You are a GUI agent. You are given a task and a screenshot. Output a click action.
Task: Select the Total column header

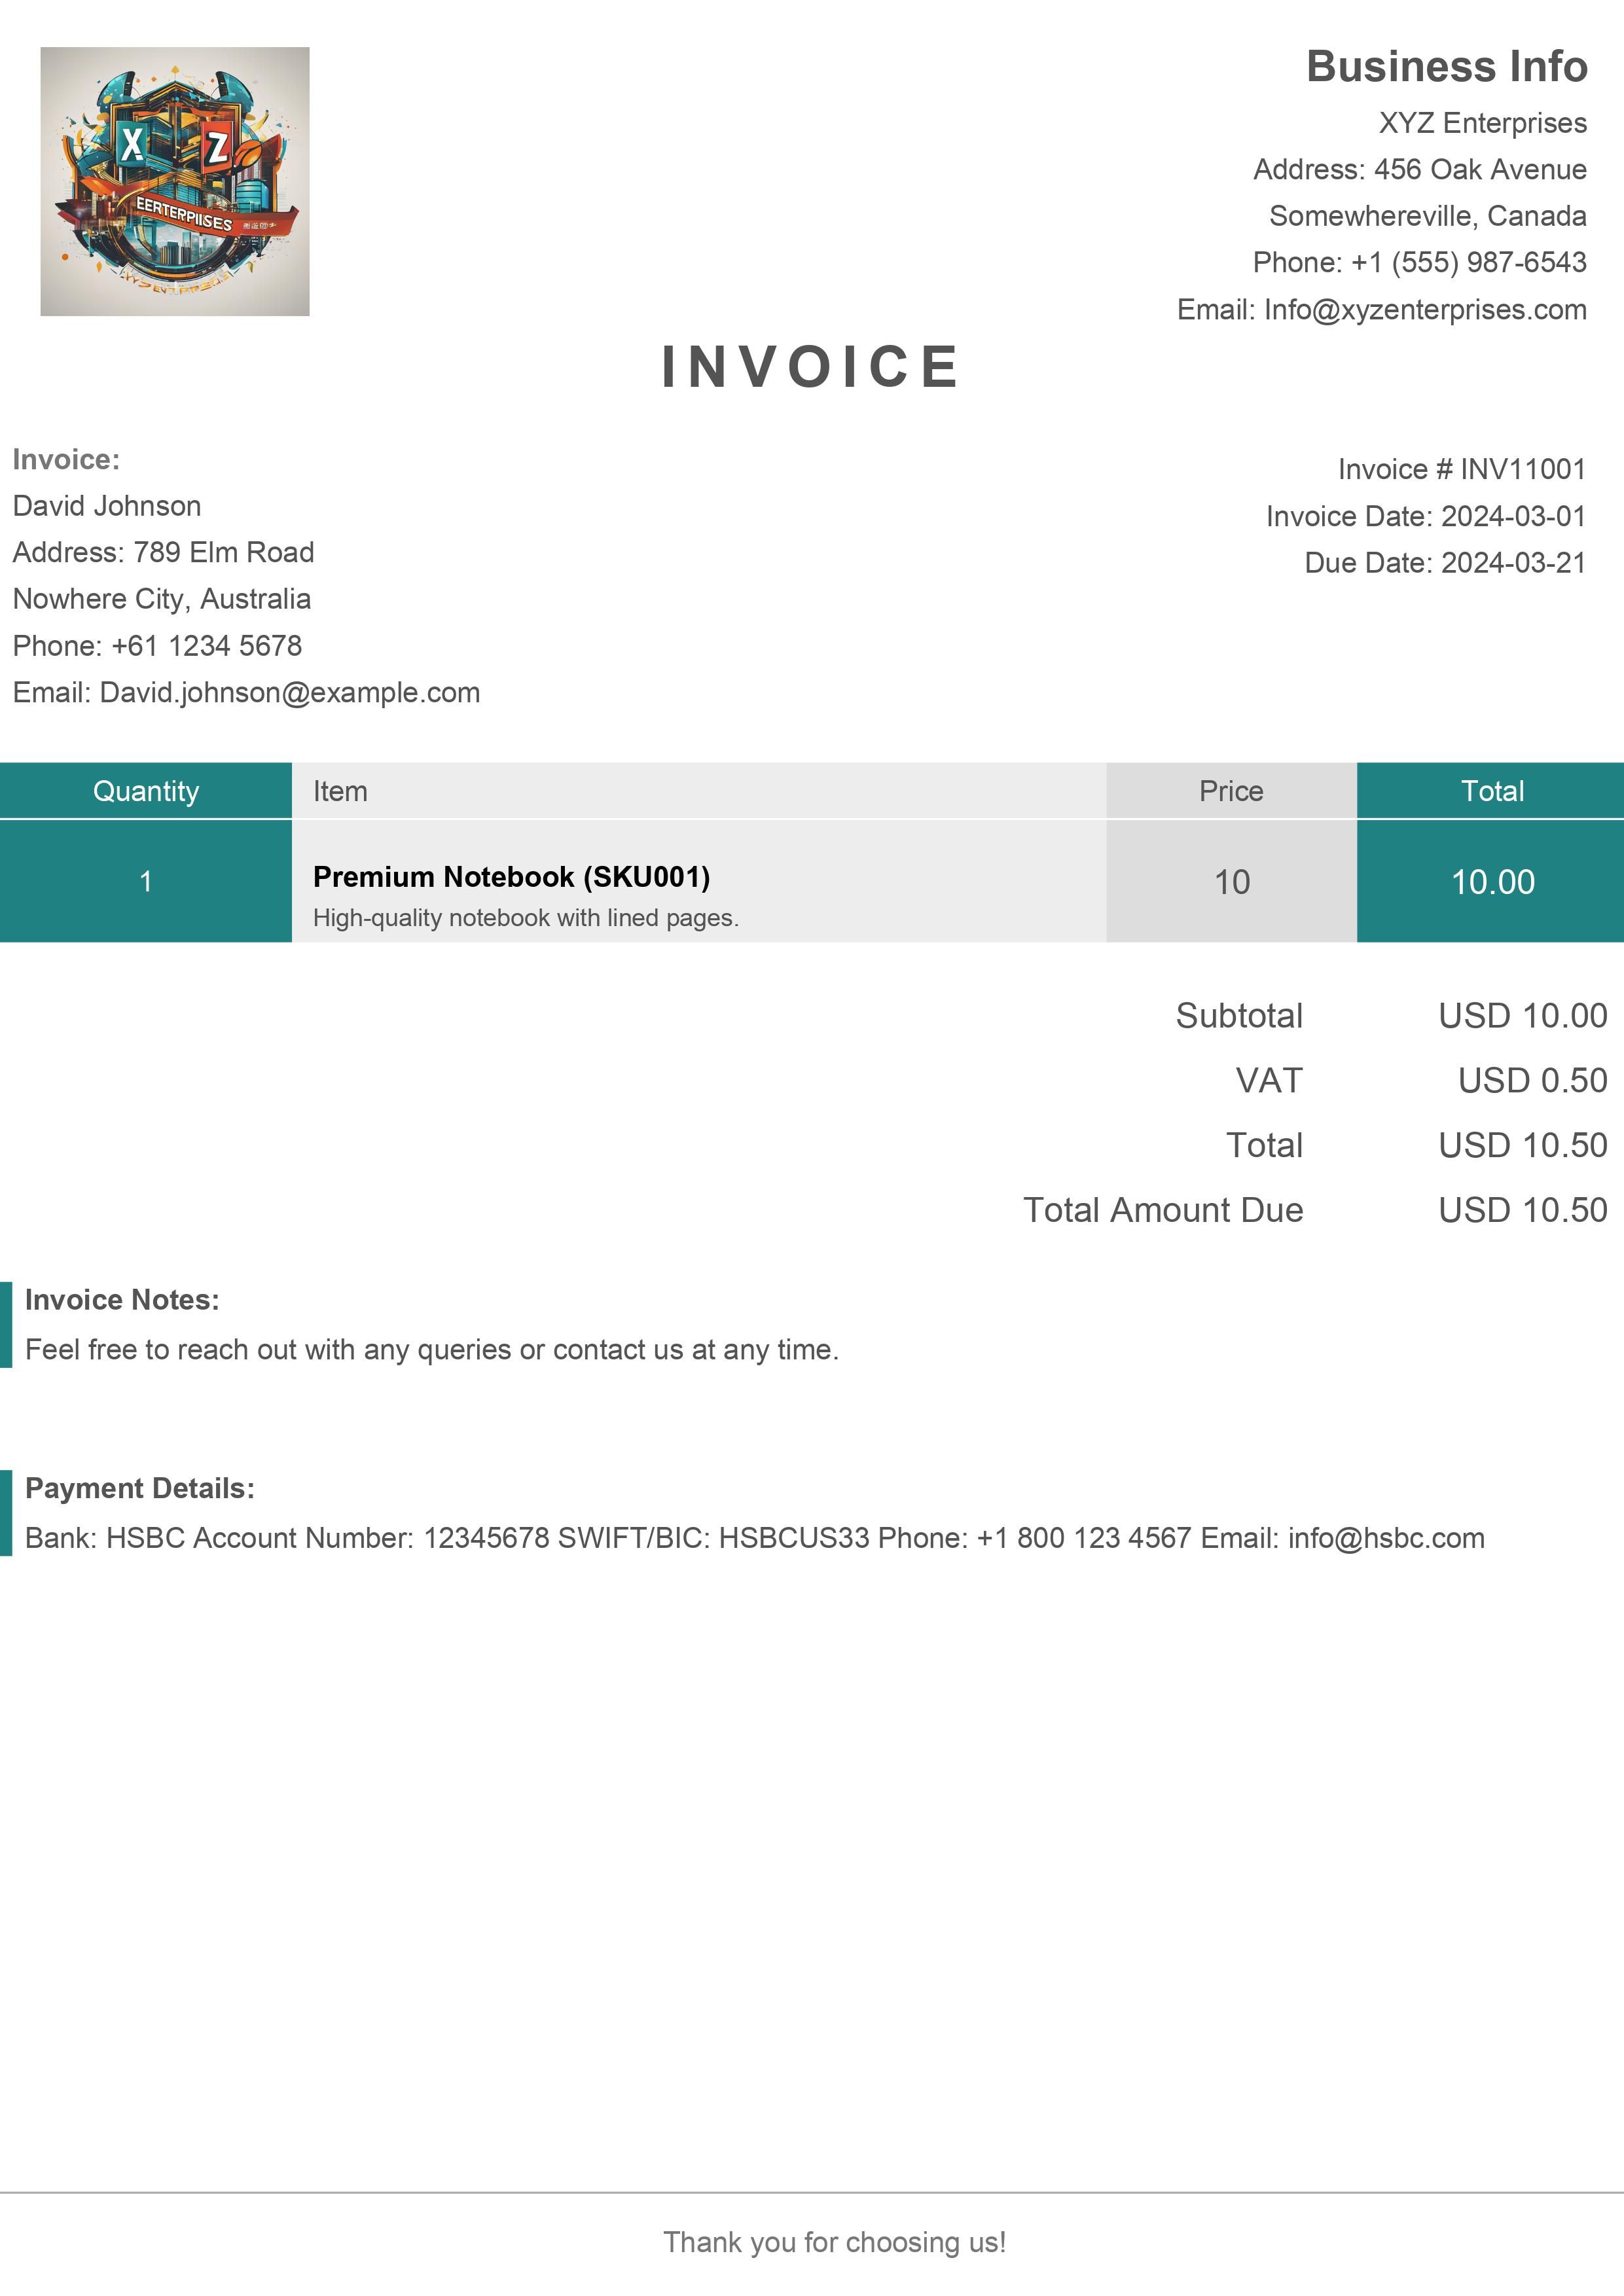(1491, 791)
